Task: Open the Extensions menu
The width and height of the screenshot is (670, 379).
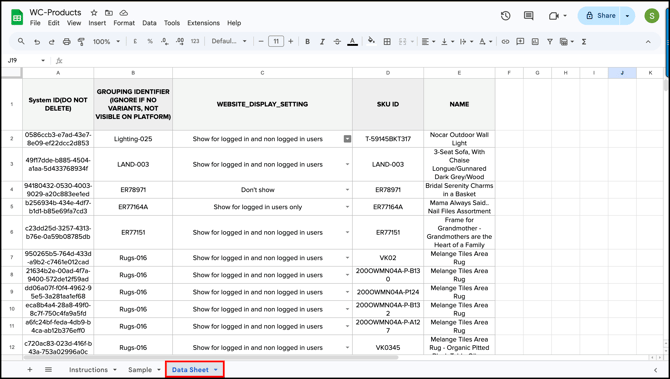Action: [x=203, y=23]
